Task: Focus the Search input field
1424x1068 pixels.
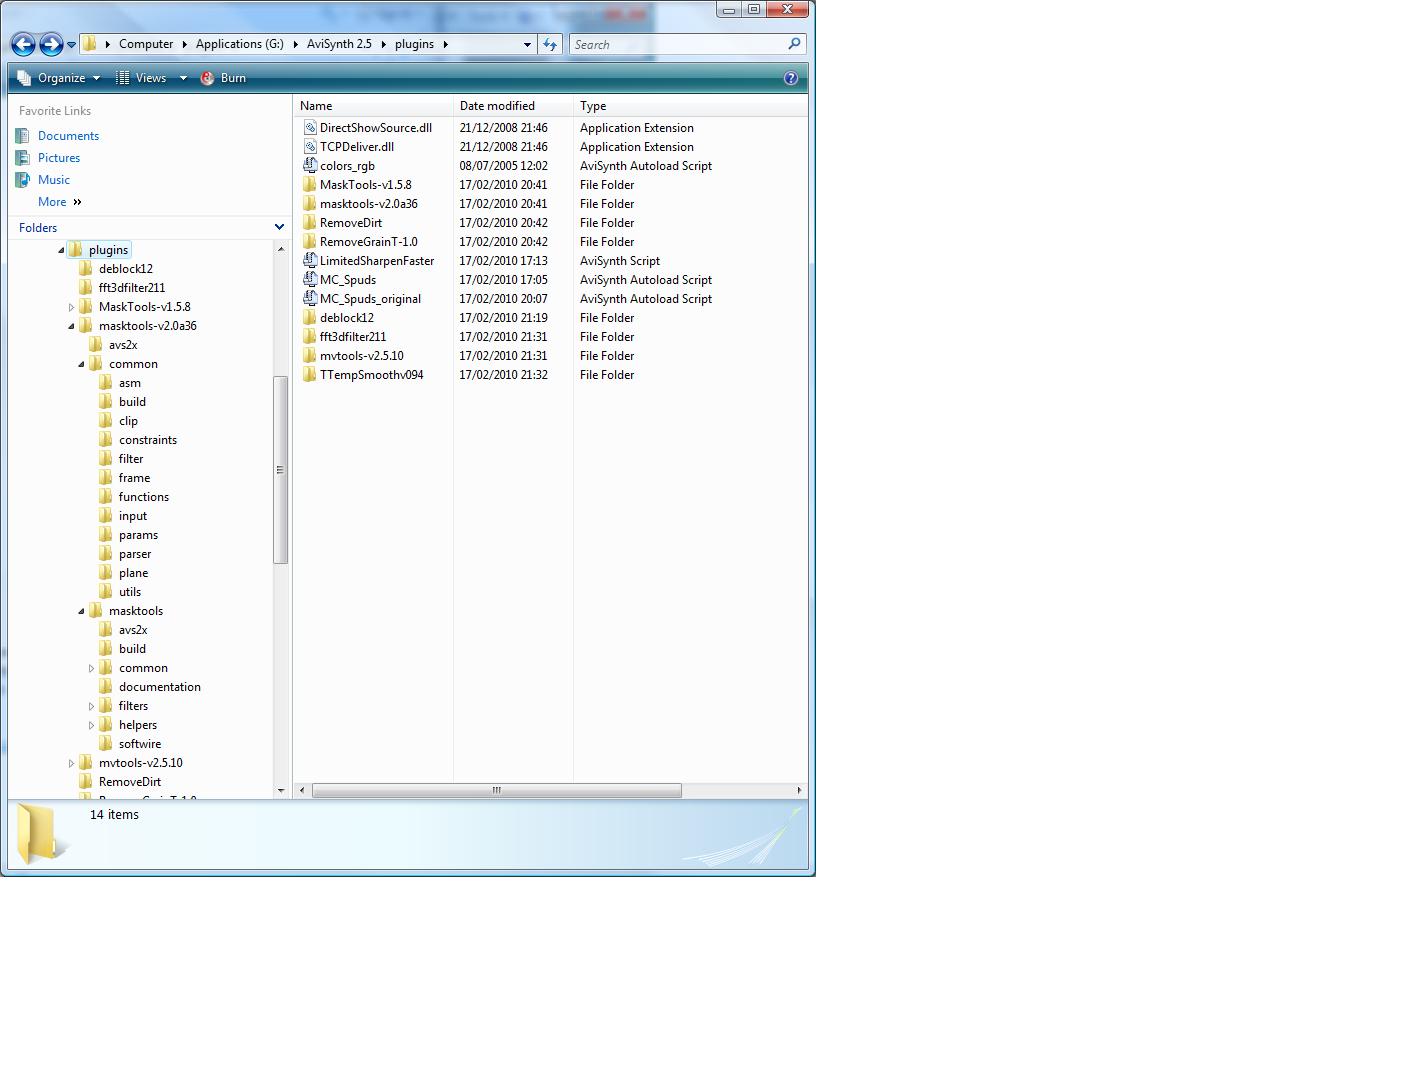Action: pyautogui.click(x=680, y=44)
